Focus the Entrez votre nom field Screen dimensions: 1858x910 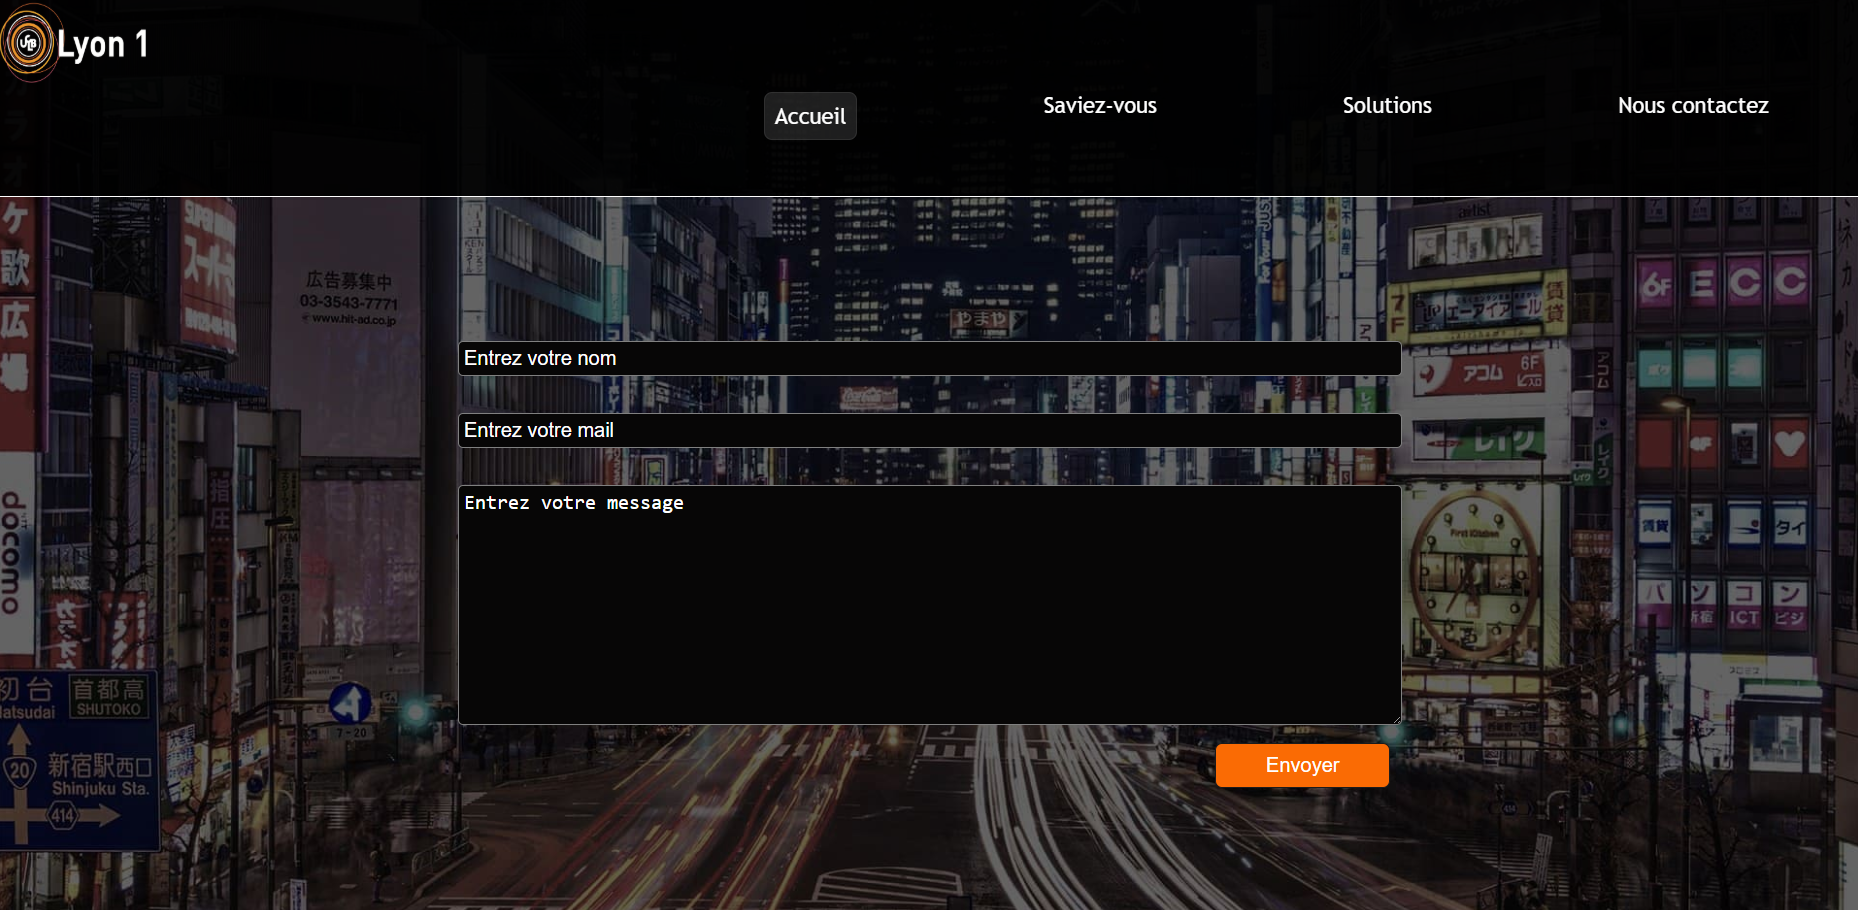[x=929, y=358]
